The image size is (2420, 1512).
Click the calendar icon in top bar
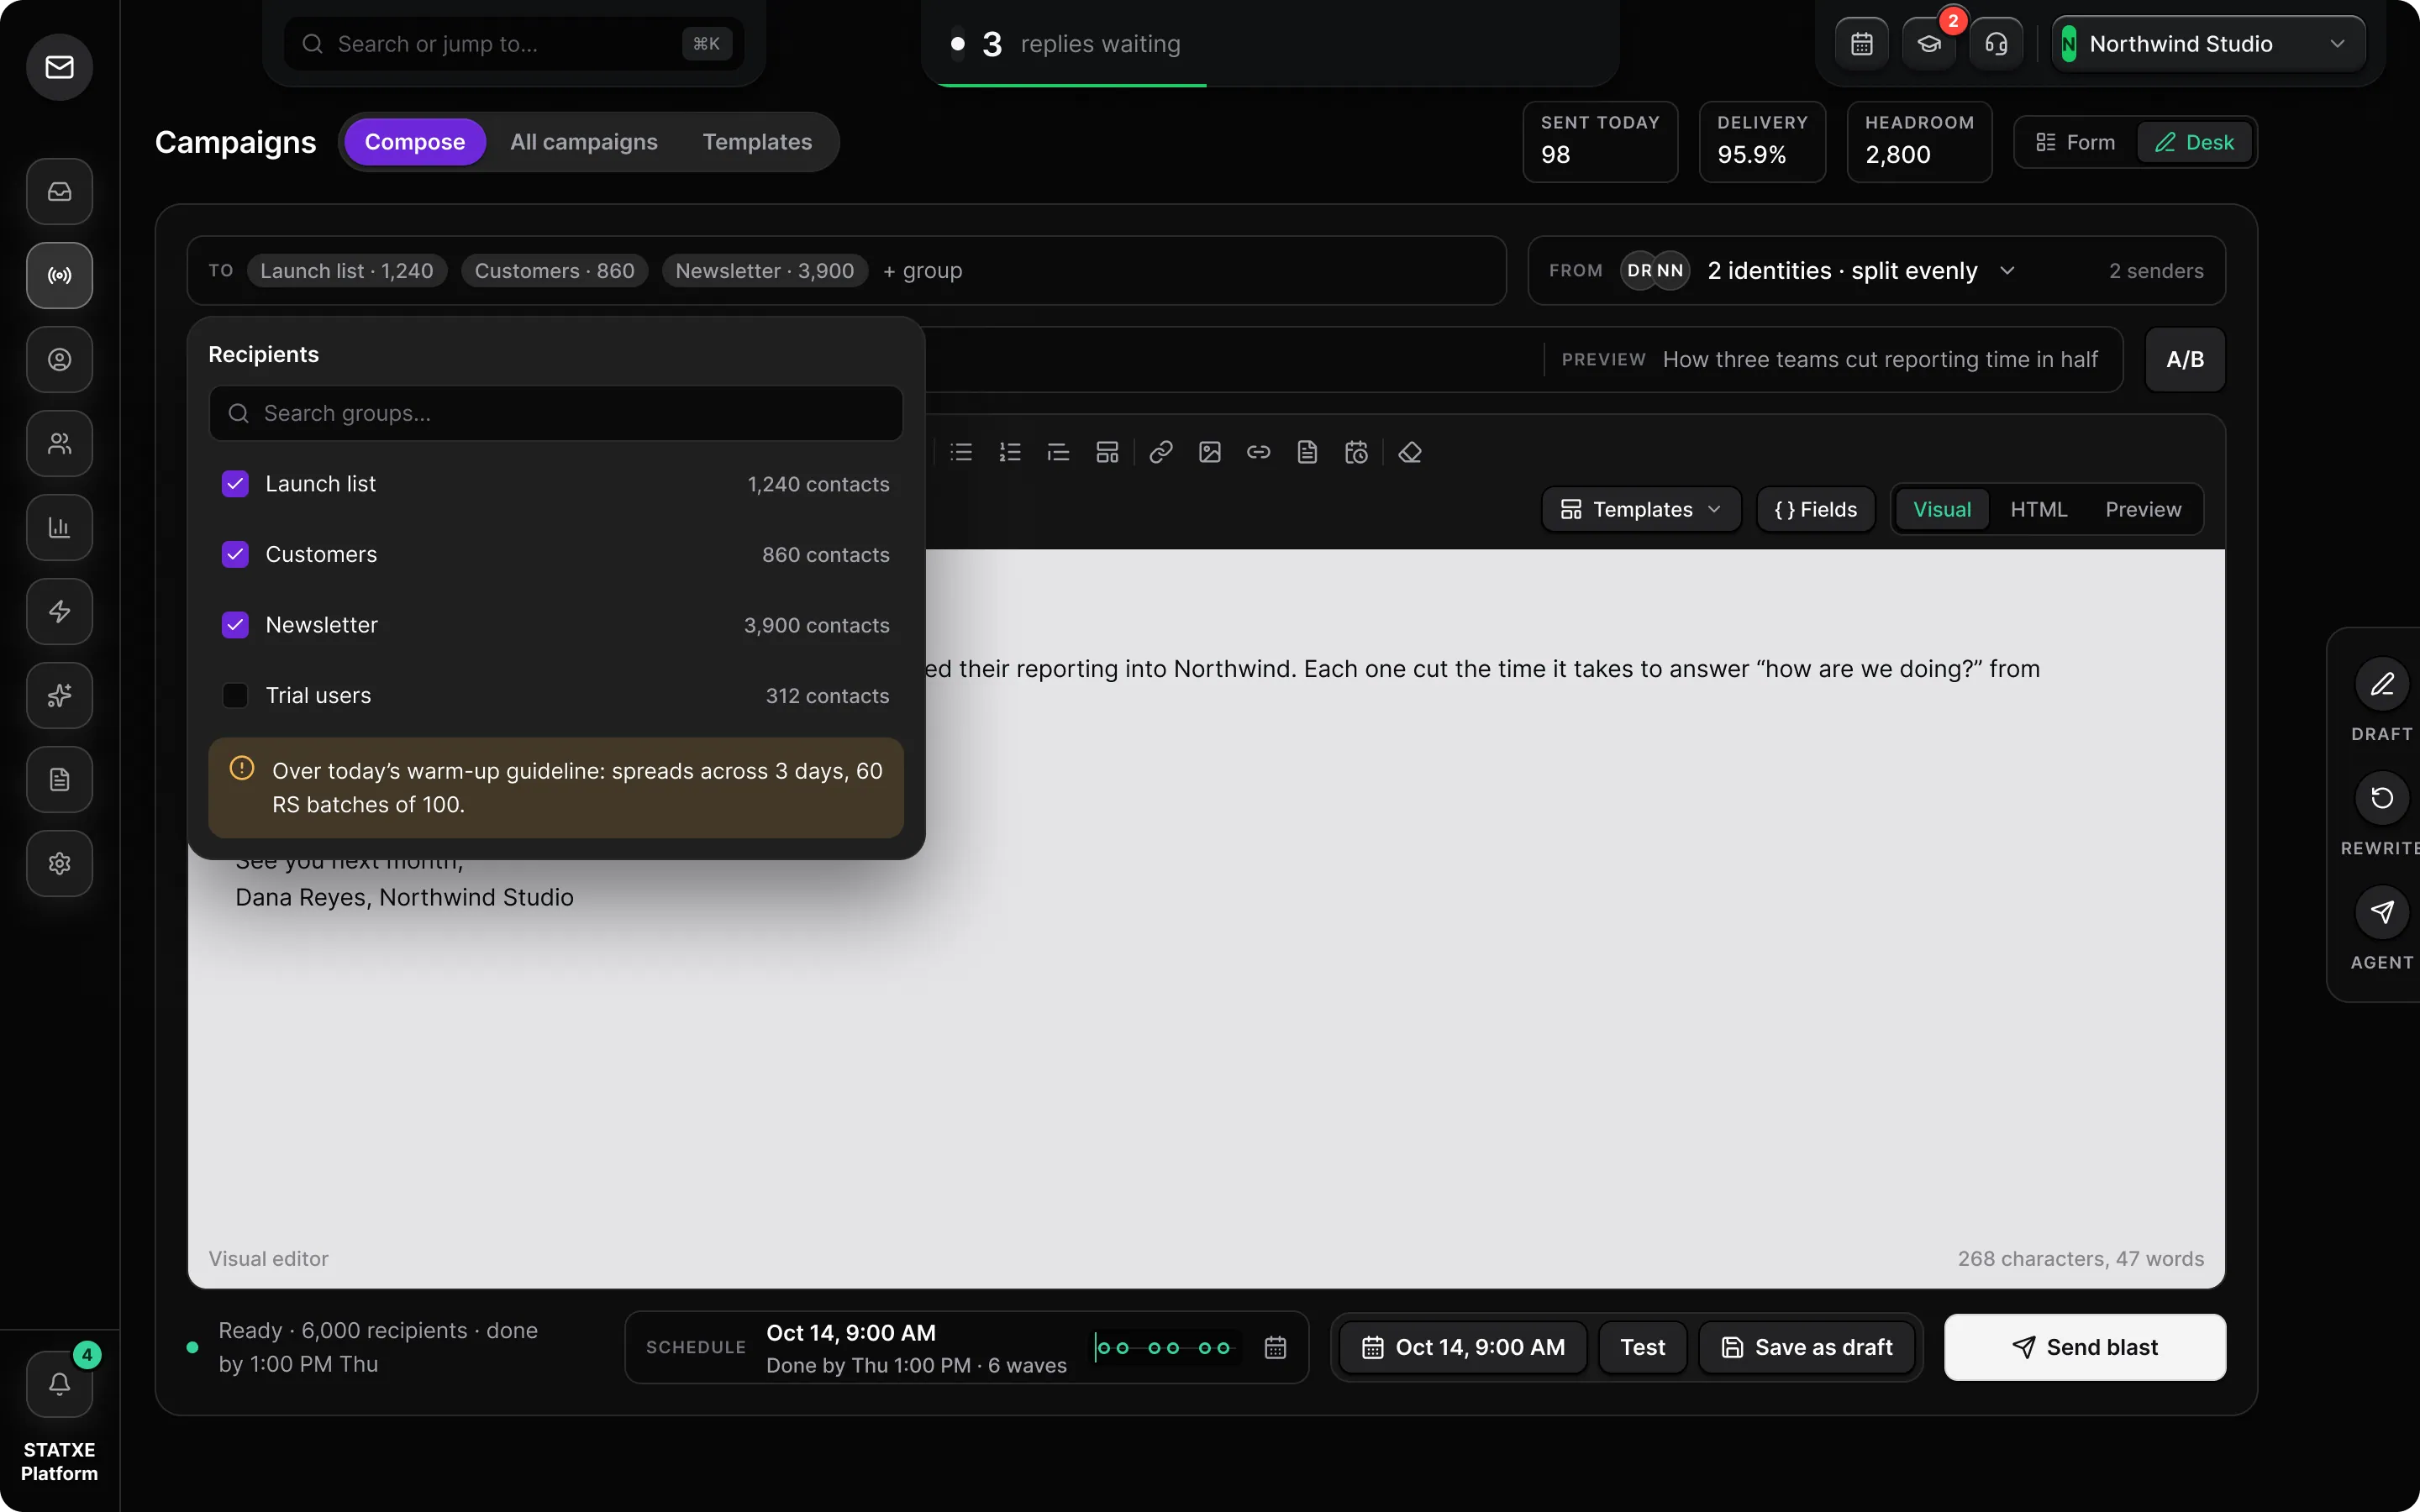tap(1862, 44)
